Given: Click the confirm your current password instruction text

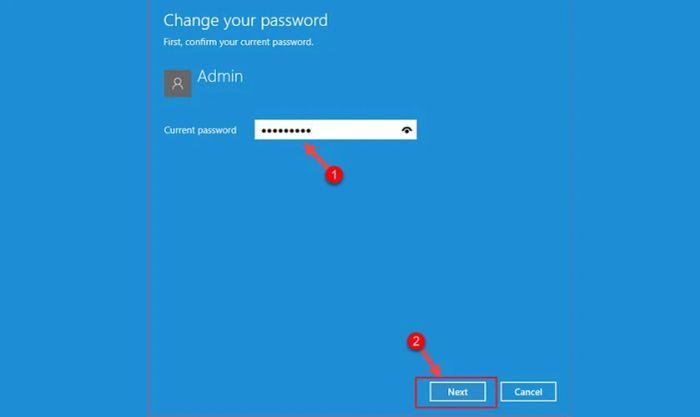Looking at the screenshot, I should 238,42.
